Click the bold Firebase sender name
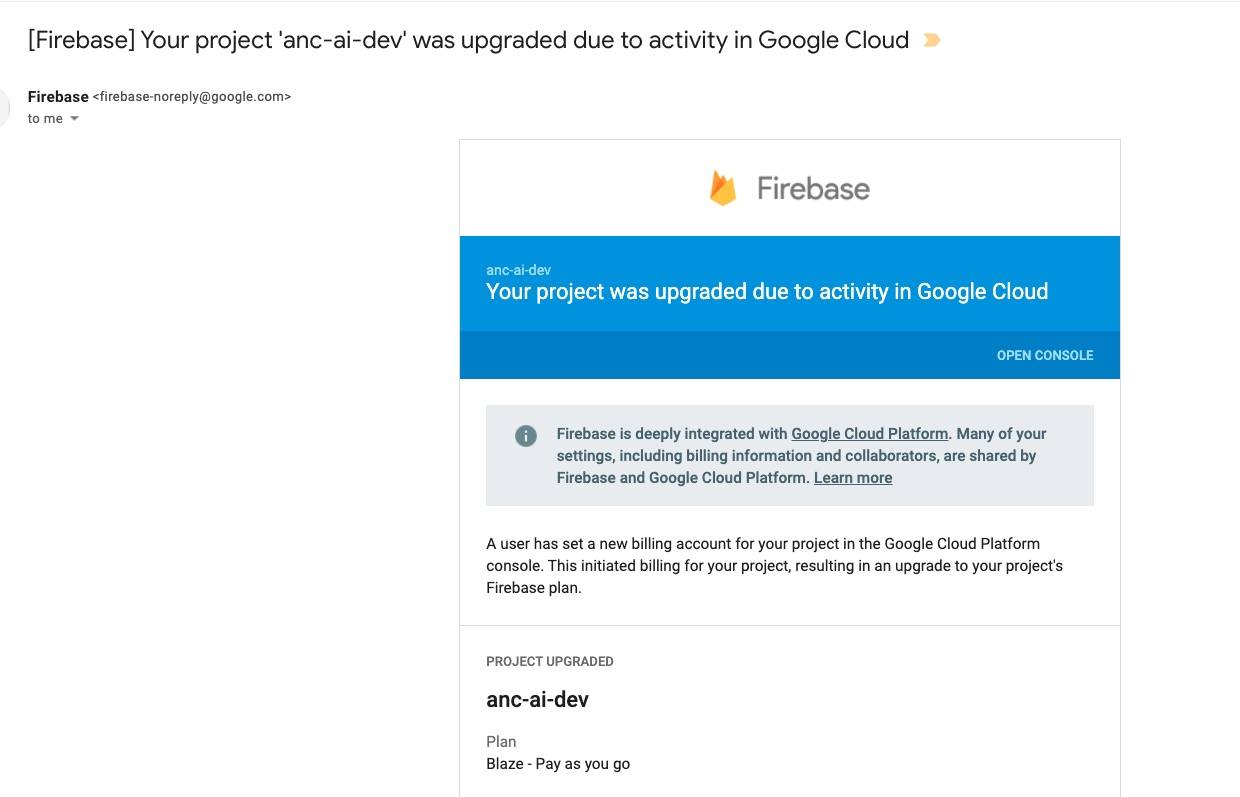Screen dimensions: 1240x797 point(58,97)
